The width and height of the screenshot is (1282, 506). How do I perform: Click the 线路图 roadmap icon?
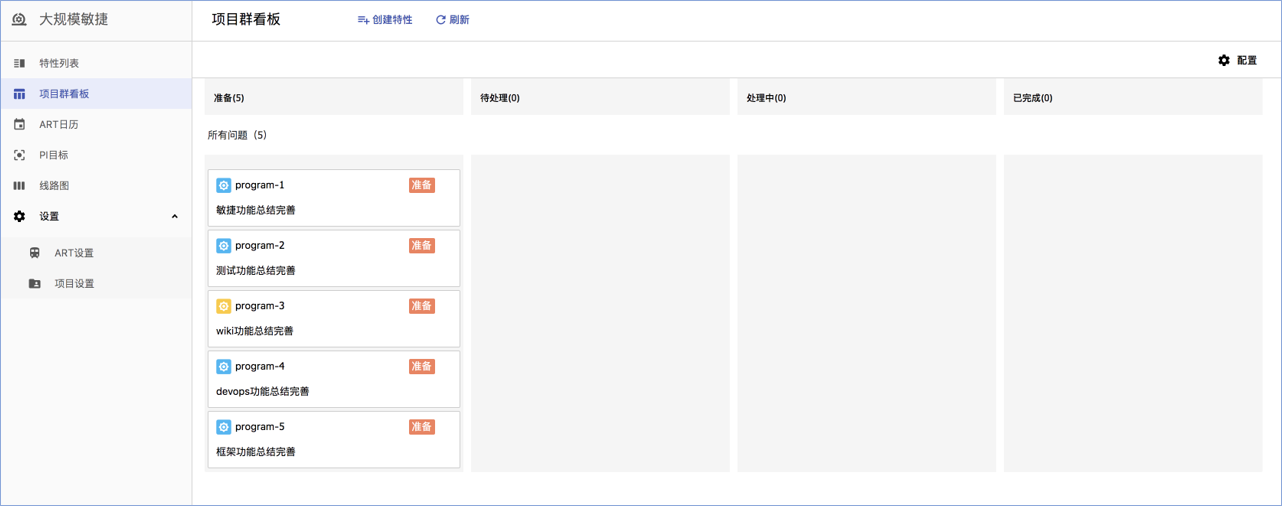coord(19,186)
